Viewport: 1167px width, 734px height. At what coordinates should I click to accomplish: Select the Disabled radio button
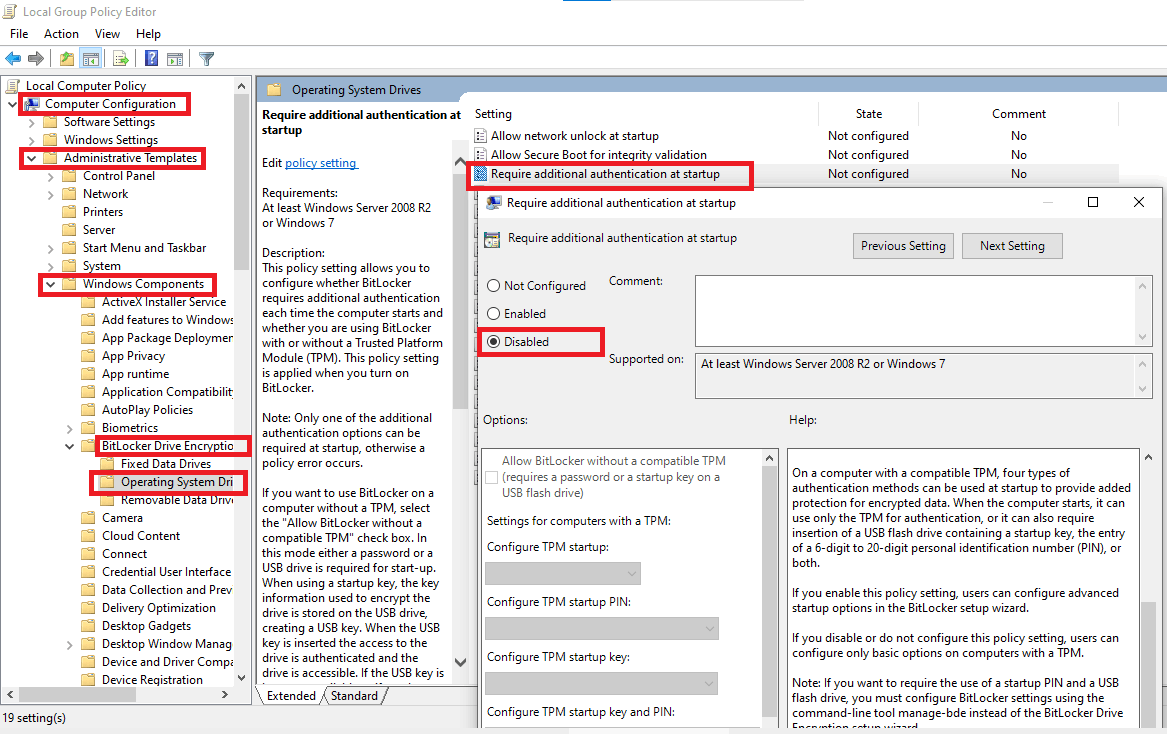(493, 342)
